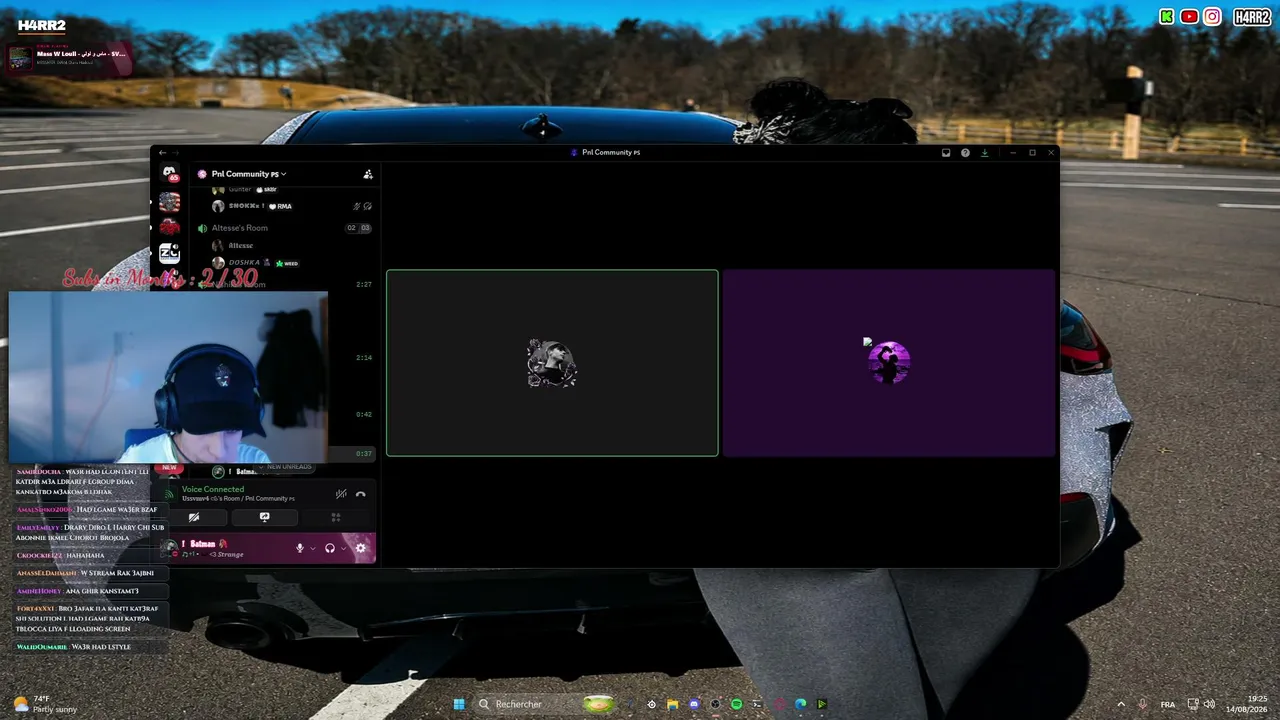1280x720 pixels.
Task: Open the red graffiti server icon
Action: point(169,227)
